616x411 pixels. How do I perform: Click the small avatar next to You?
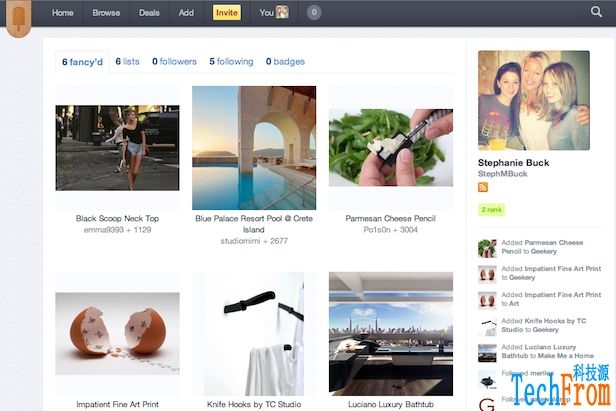click(x=283, y=13)
